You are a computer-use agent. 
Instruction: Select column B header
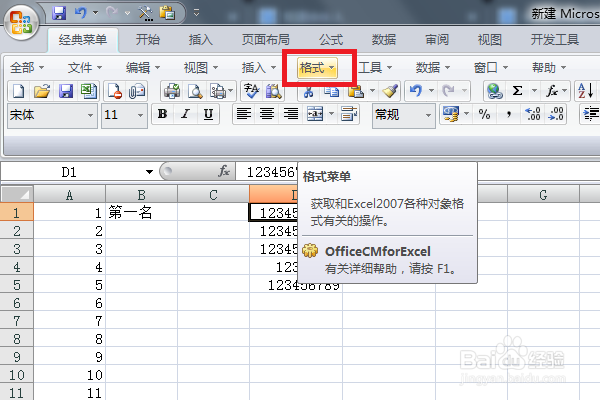[x=141, y=194]
